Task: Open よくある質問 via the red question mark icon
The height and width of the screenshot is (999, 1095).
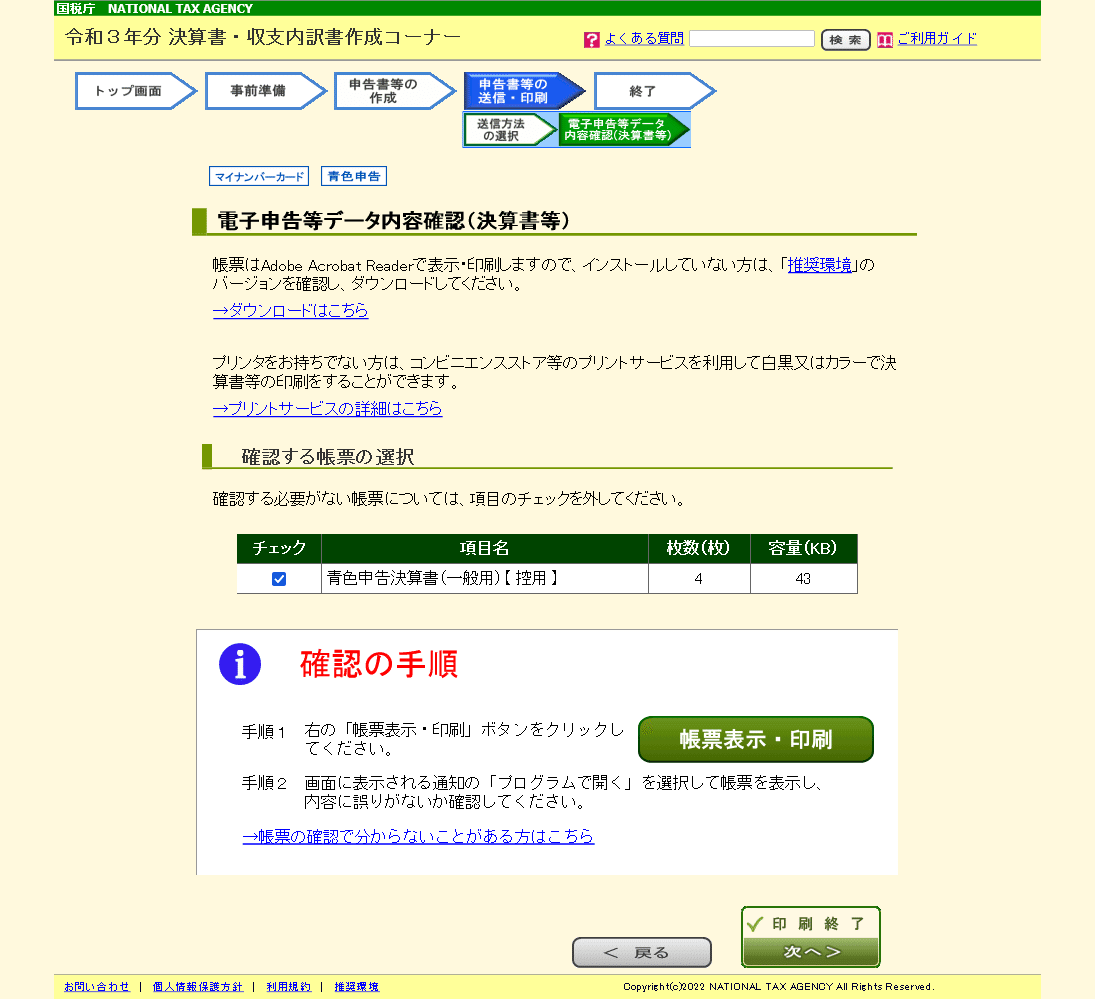Action: point(591,38)
